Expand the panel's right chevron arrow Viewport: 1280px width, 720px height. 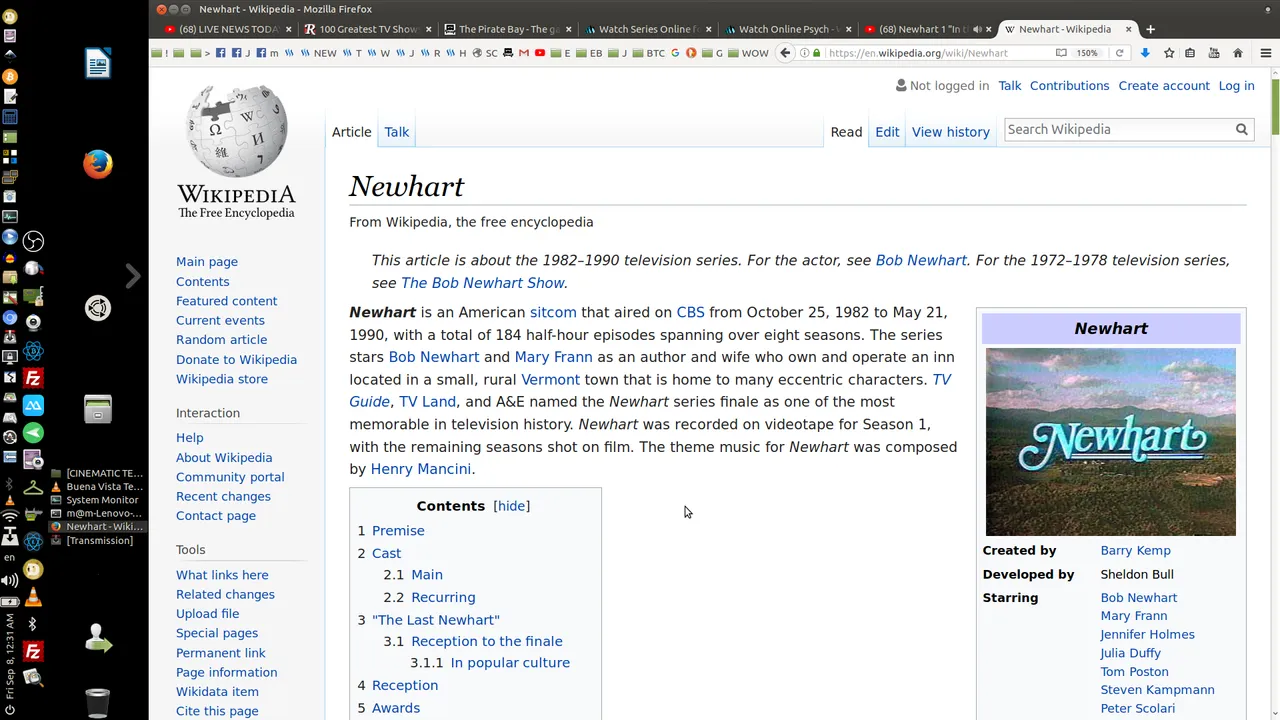(x=133, y=276)
